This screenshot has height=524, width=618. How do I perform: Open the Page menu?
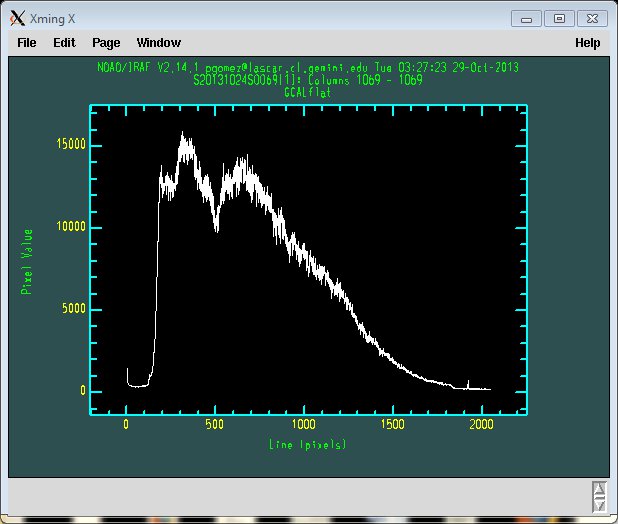106,43
